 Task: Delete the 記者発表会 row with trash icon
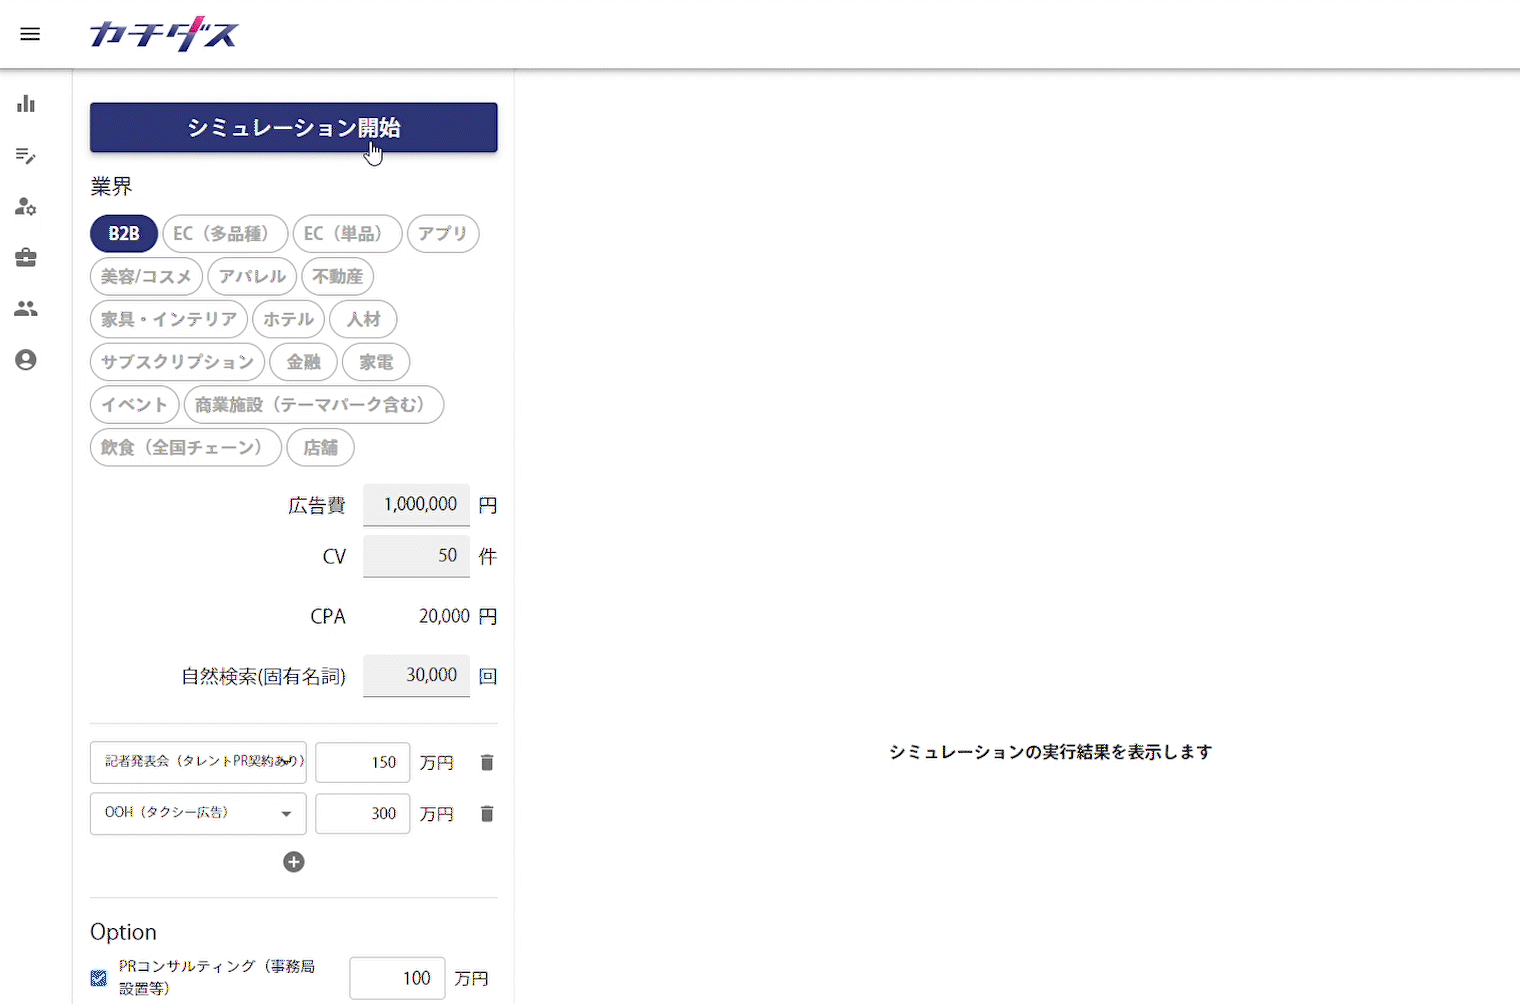(487, 763)
